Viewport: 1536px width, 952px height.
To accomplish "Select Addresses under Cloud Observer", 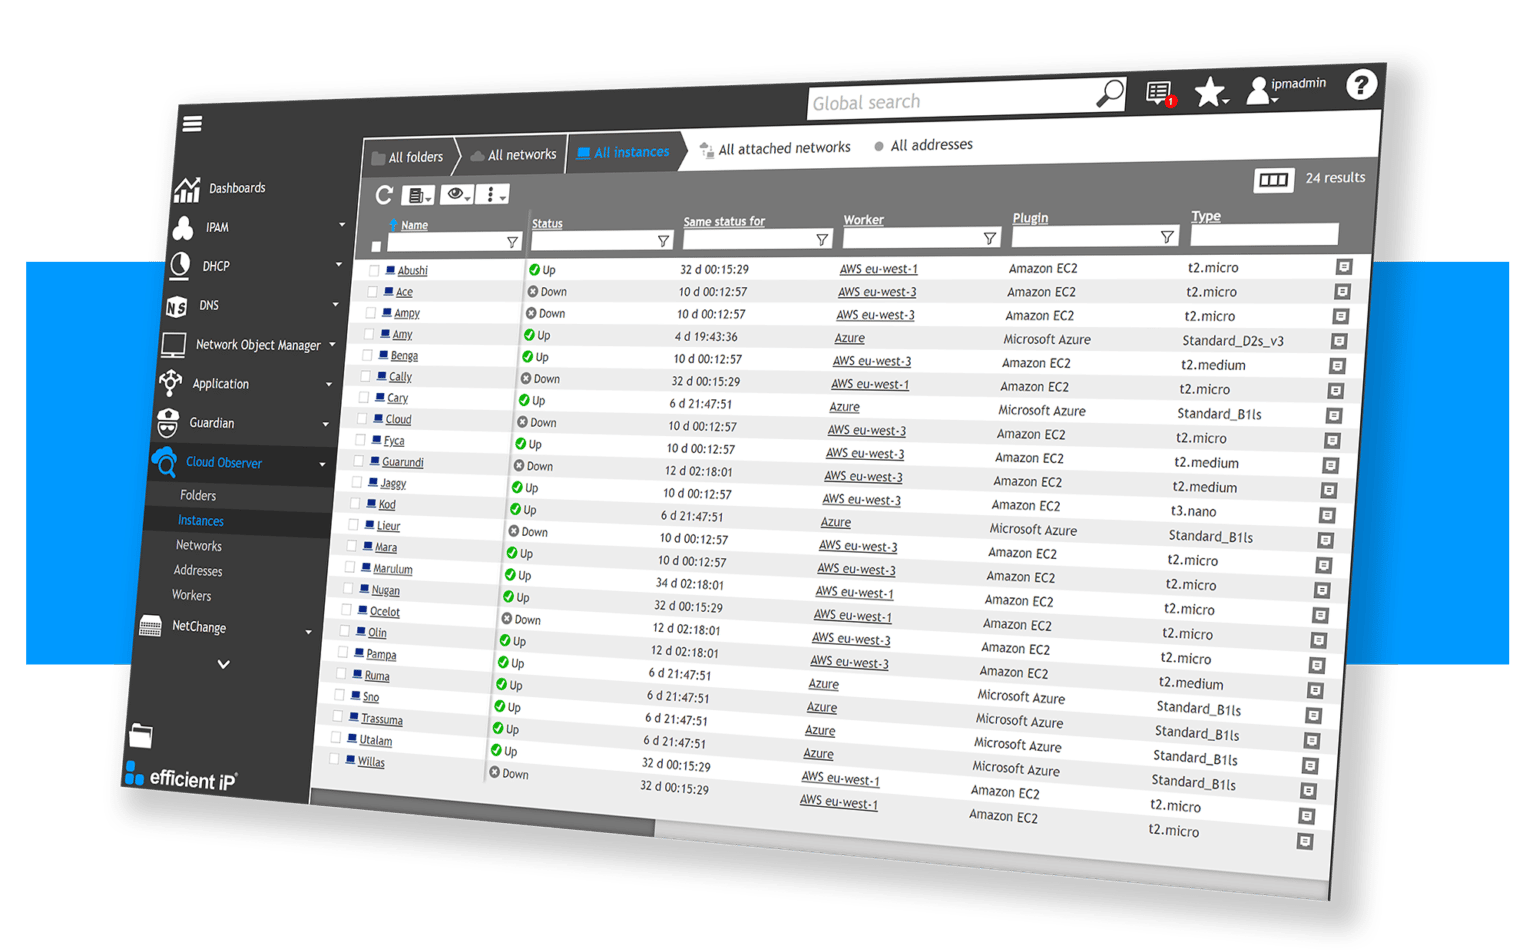I will coord(198,570).
